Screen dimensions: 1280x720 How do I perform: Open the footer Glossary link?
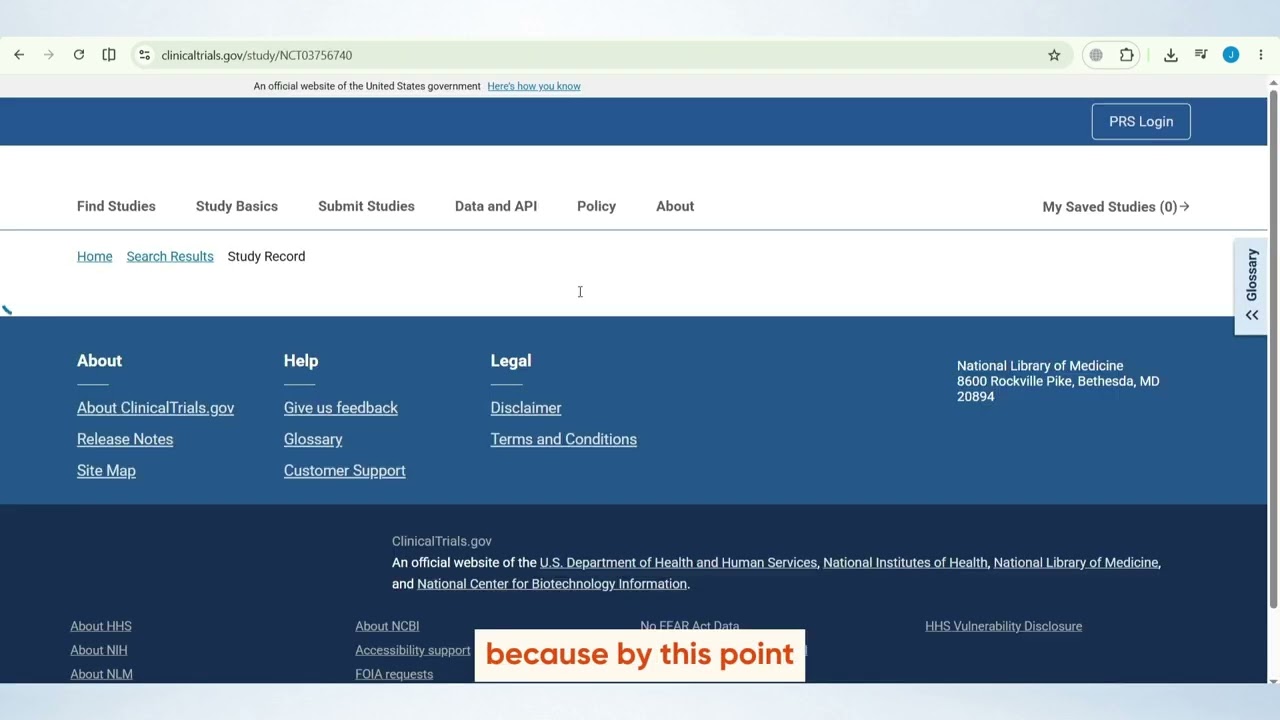(313, 439)
